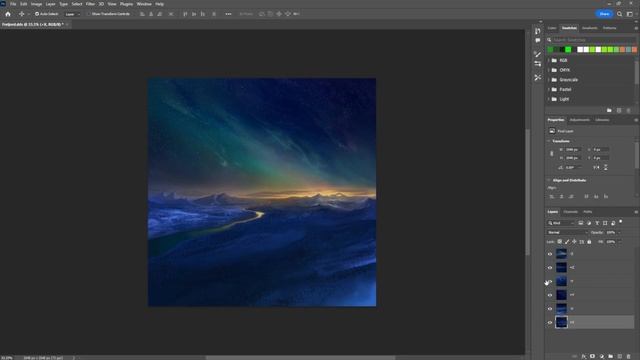Toggle visibility of the fifth layer
The image size is (640, 360).
(550, 309)
